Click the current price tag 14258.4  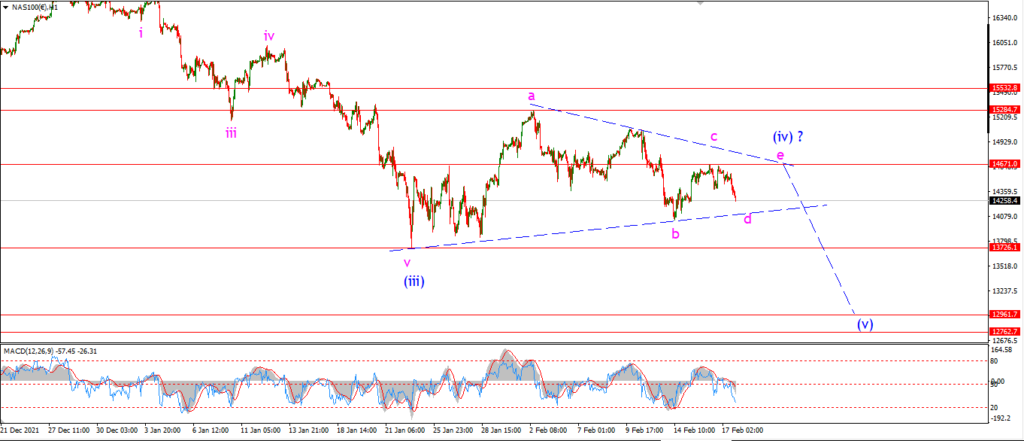1005,201
